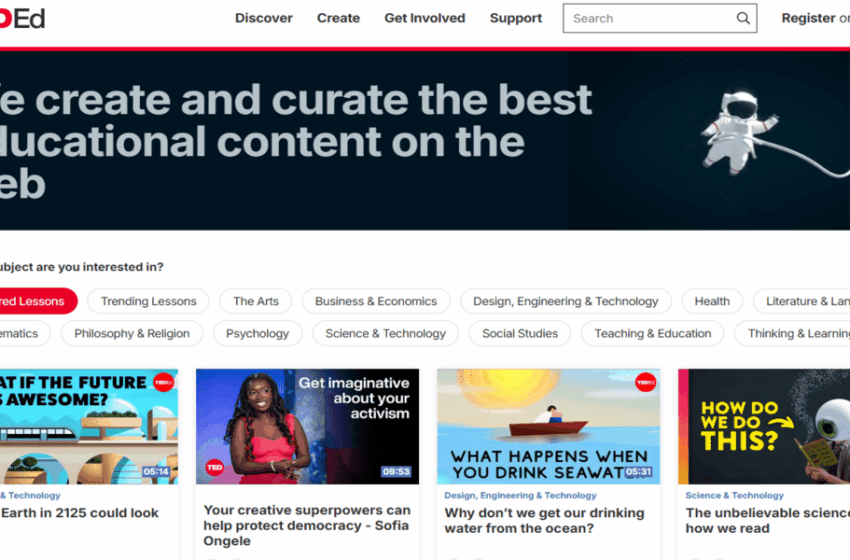Open the Support menu

click(x=516, y=18)
